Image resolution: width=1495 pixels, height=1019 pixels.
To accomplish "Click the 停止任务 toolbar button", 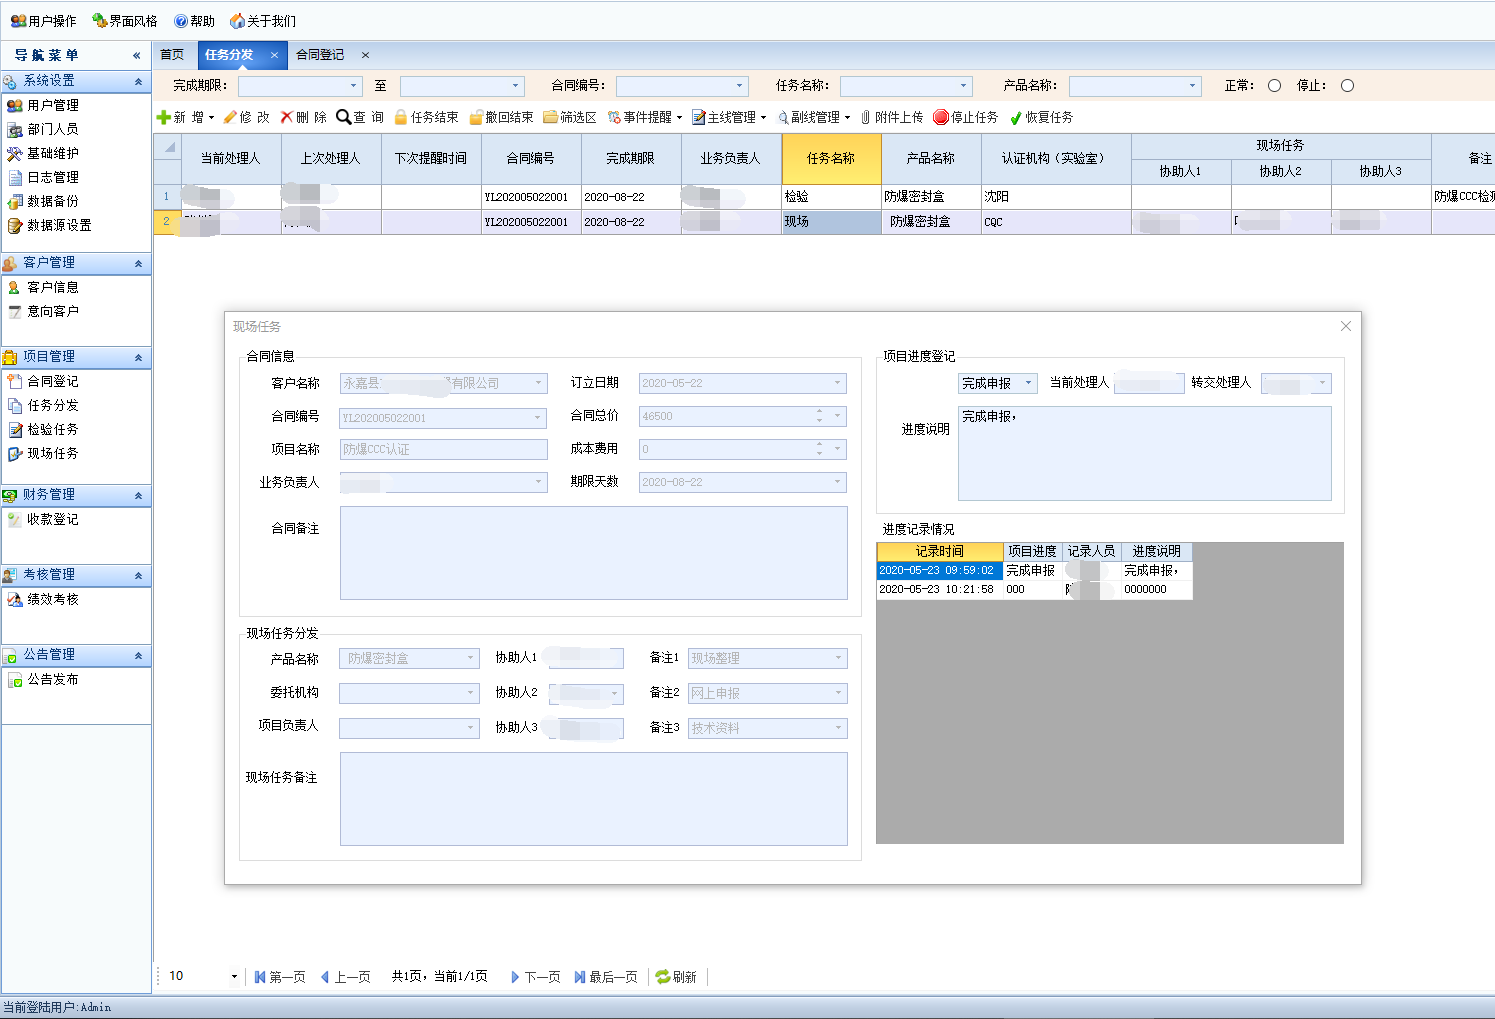I will [x=966, y=117].
